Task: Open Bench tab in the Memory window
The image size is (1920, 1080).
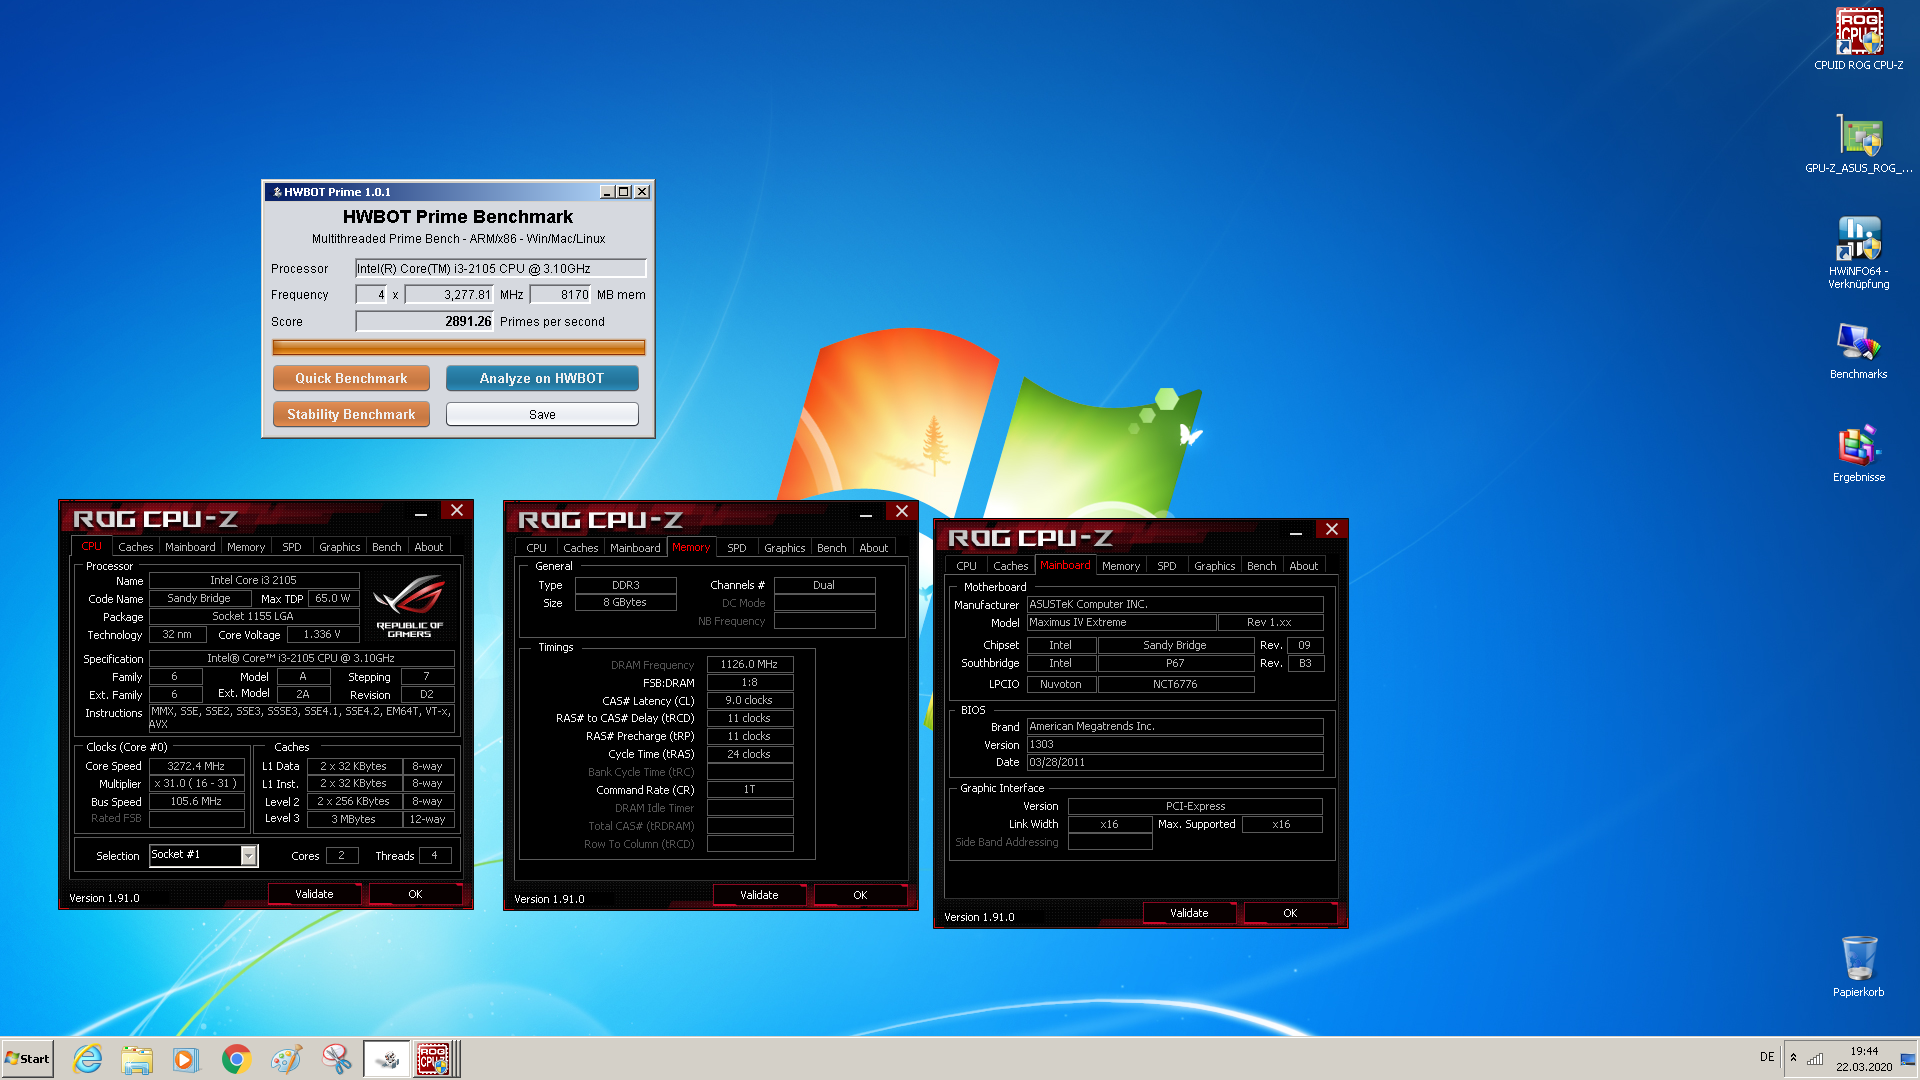Action: (832, 548)
